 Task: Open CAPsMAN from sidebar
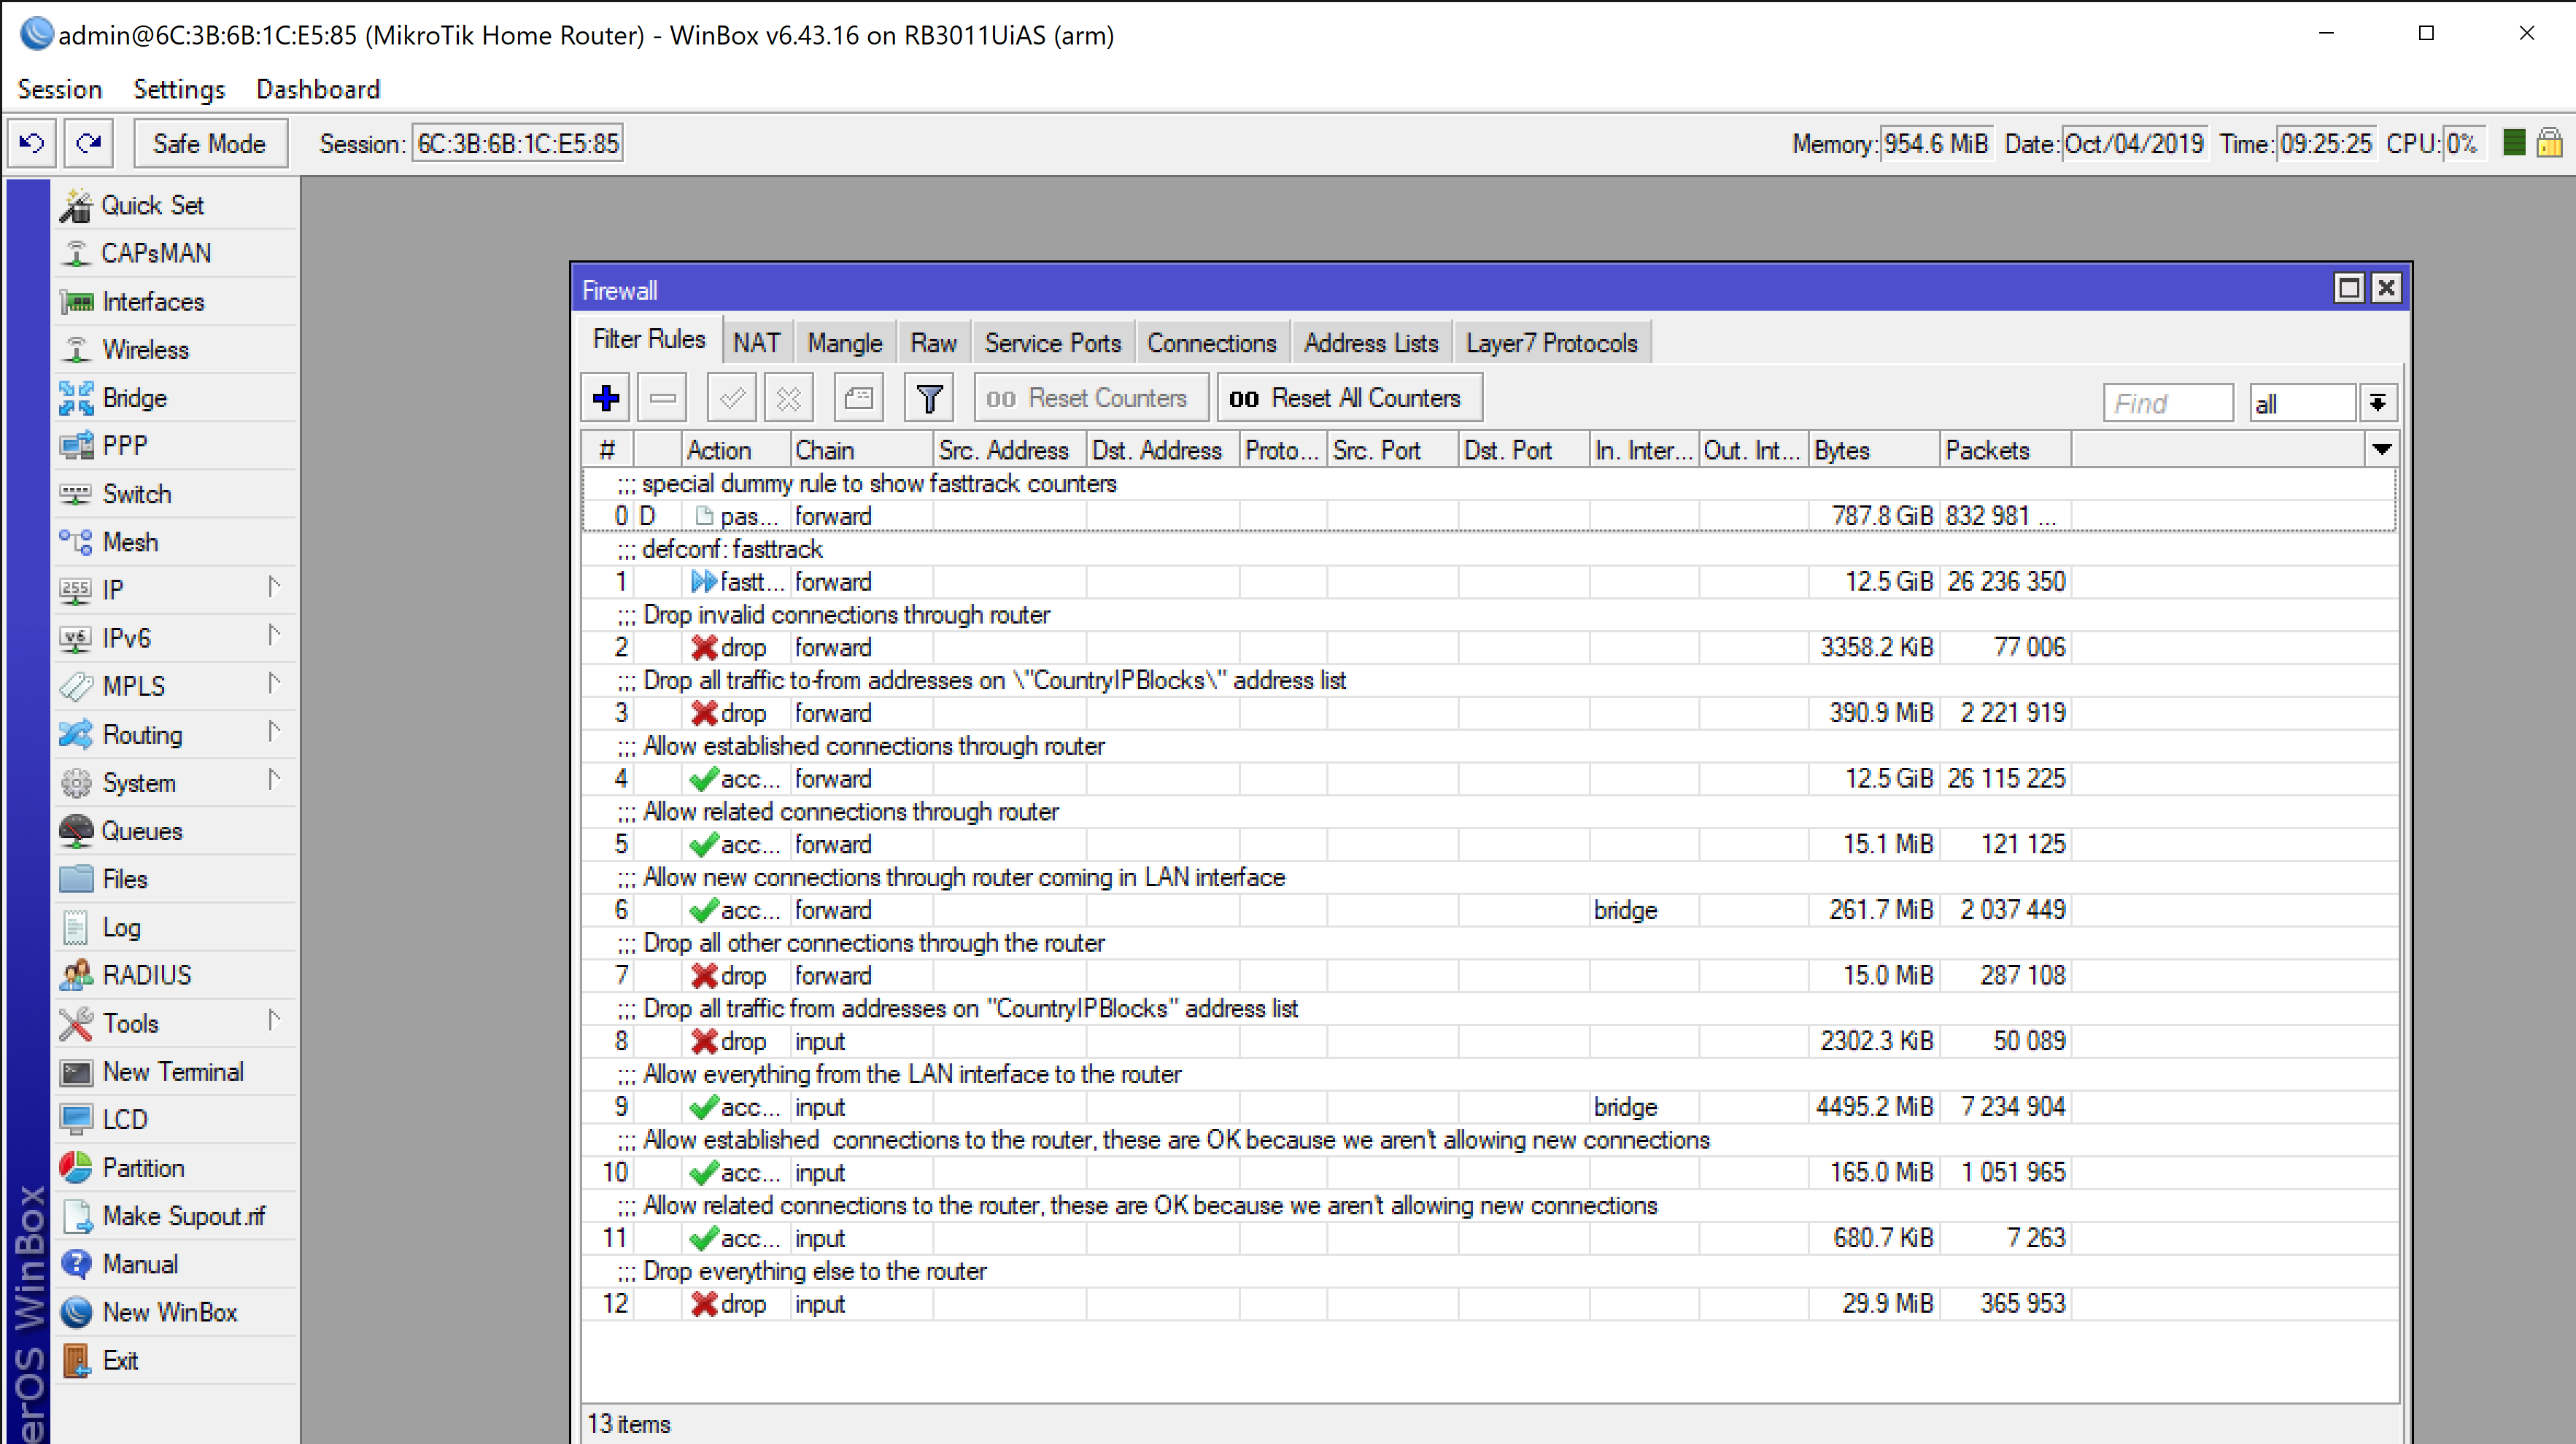tap(175, 253)
